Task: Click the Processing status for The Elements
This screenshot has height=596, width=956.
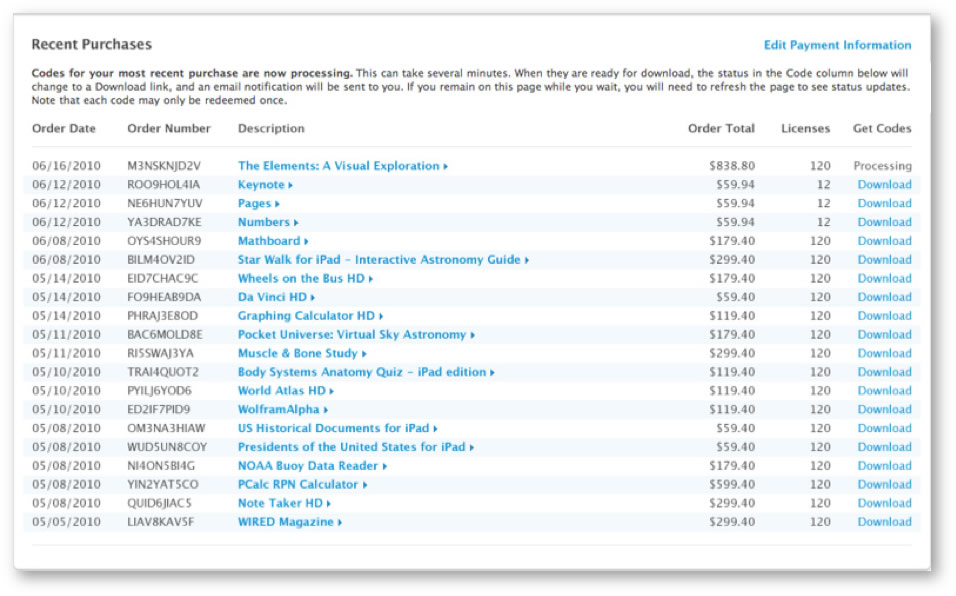Action: tap(882, 166)
